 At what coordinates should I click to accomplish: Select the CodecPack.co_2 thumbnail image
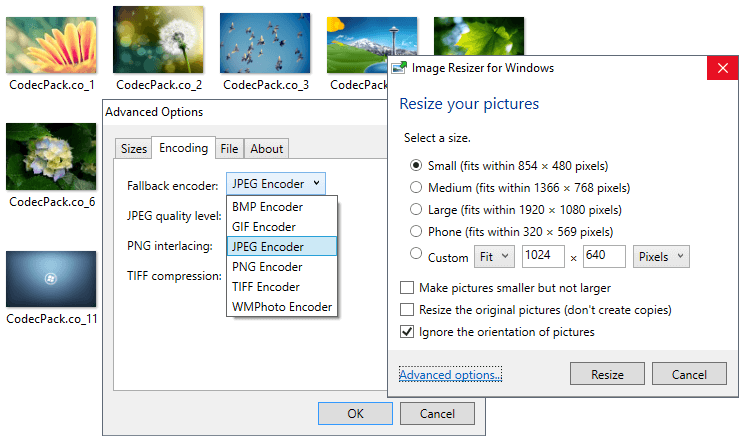coord(158,38)
